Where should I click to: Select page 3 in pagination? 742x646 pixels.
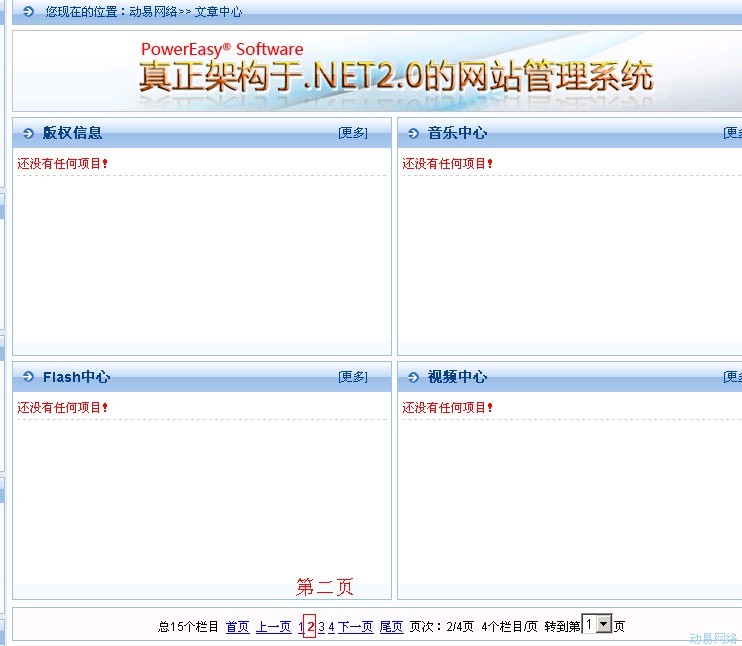pos(321,627)
